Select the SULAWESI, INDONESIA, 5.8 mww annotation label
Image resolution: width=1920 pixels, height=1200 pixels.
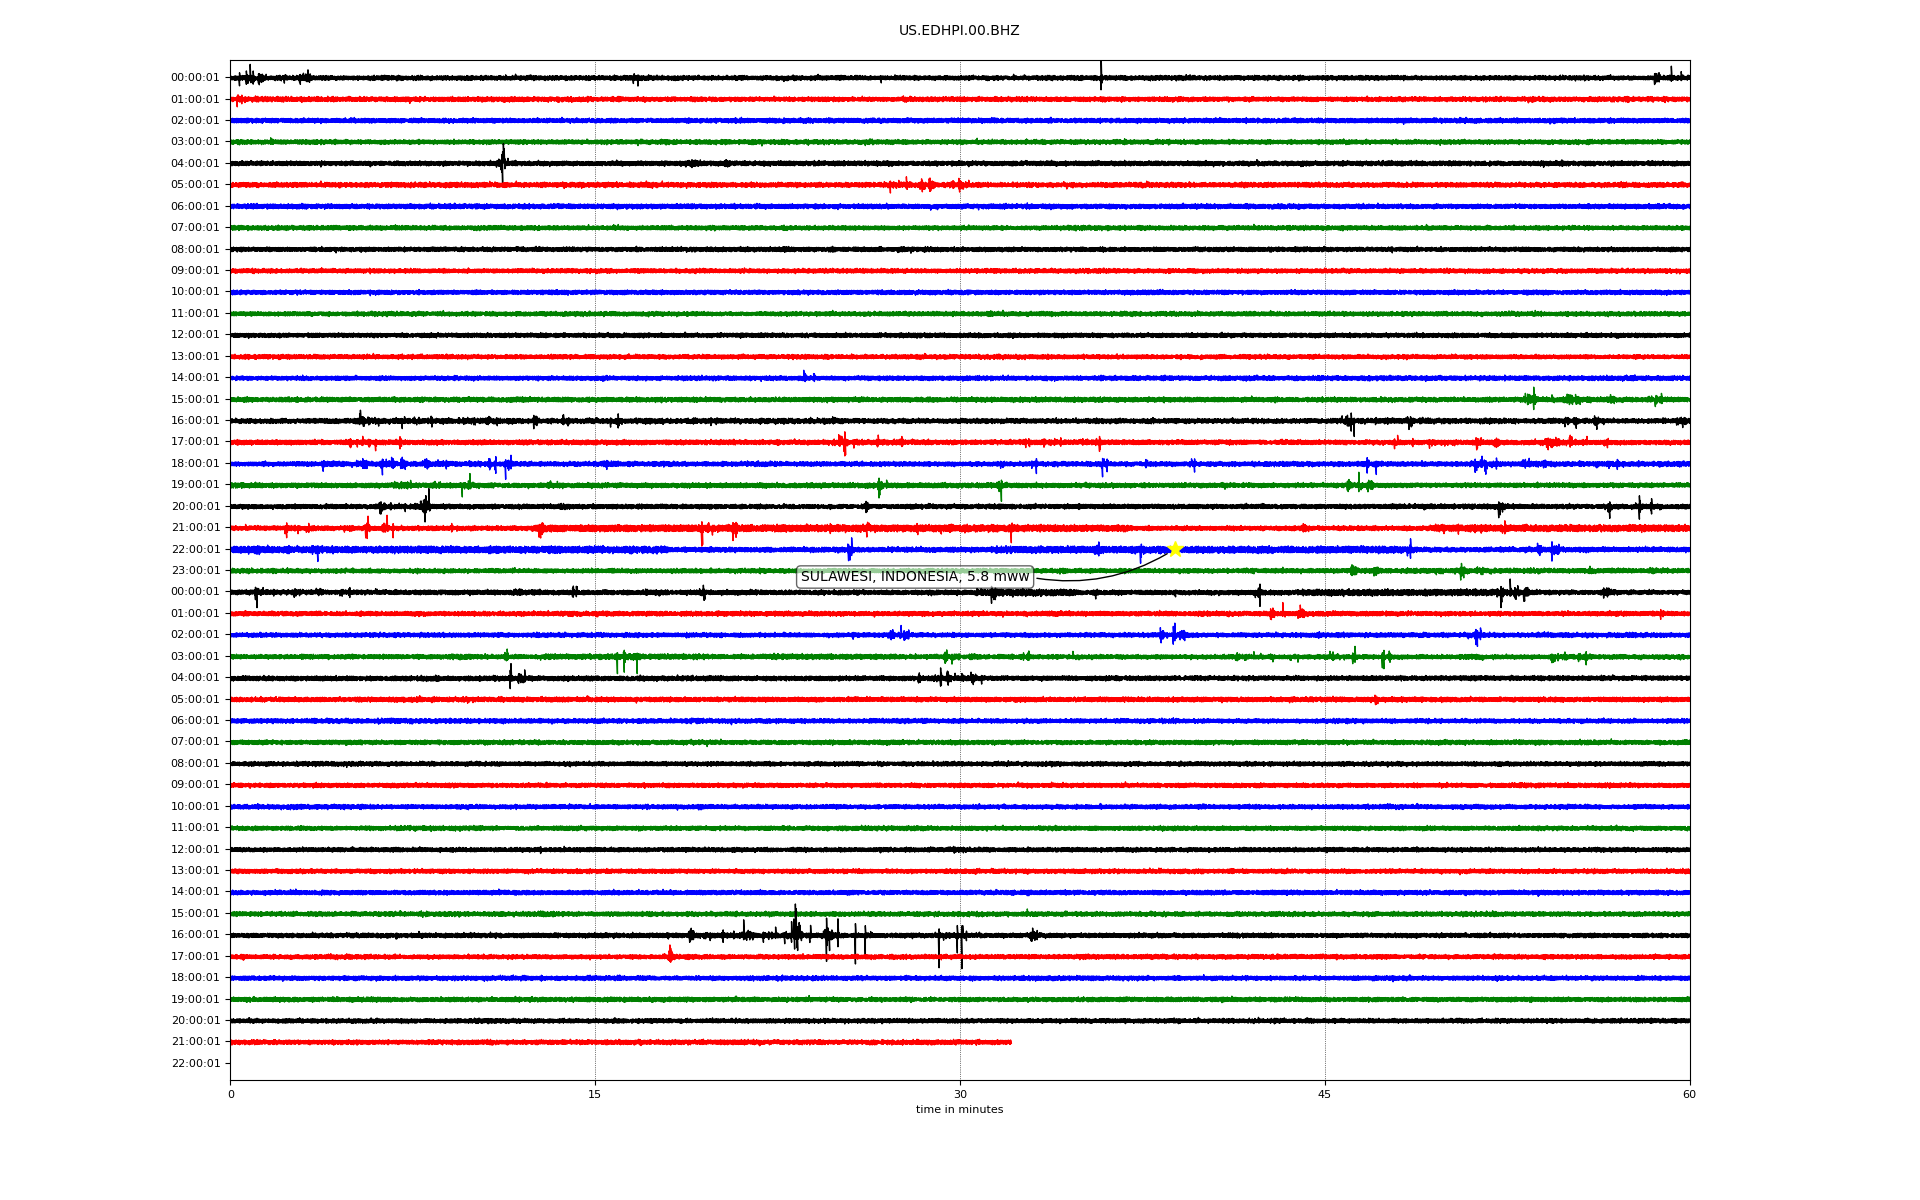click(915, 577)
